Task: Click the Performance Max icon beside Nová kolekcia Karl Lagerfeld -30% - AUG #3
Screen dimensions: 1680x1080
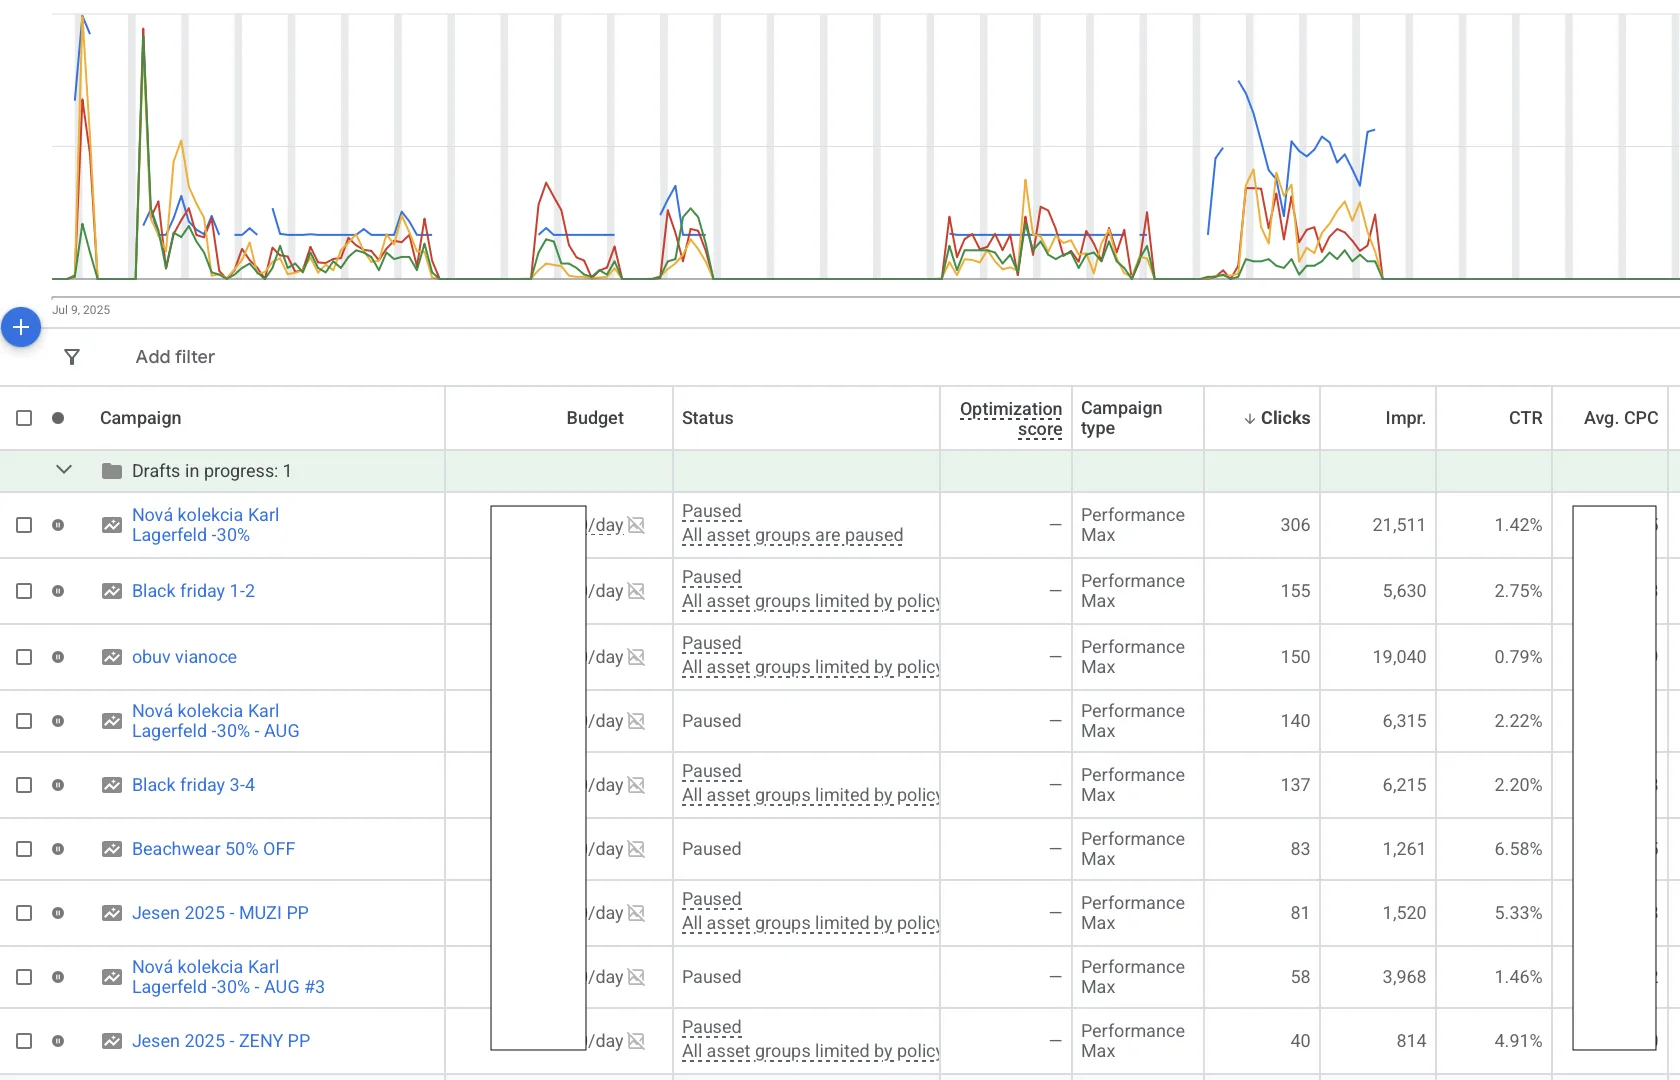Action: coord(112,977)
